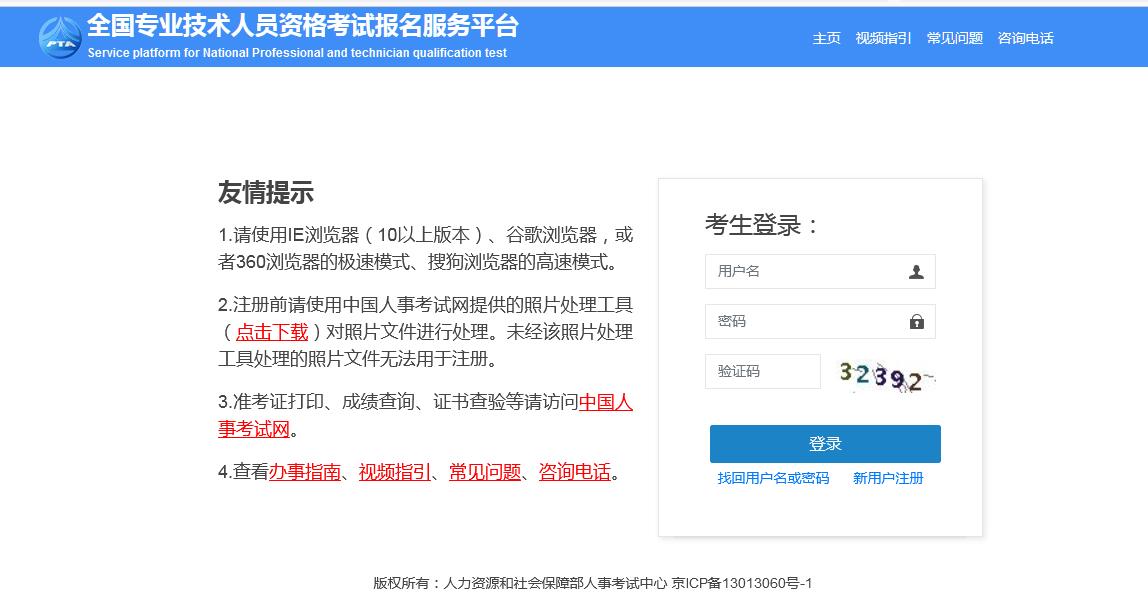This screenshot has width=1148, height=607.
Task: Refresh the captcha image 32392
Action: point(887,377)
